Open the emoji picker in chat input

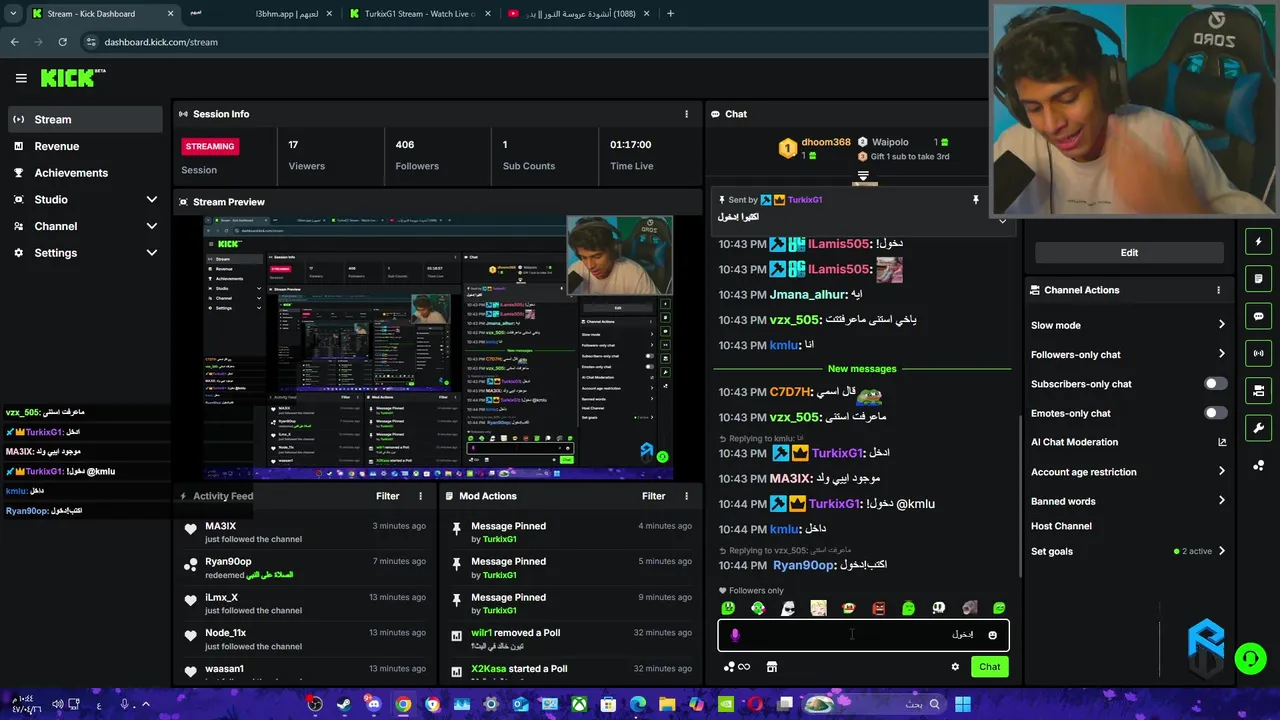[x=992, y=635]
